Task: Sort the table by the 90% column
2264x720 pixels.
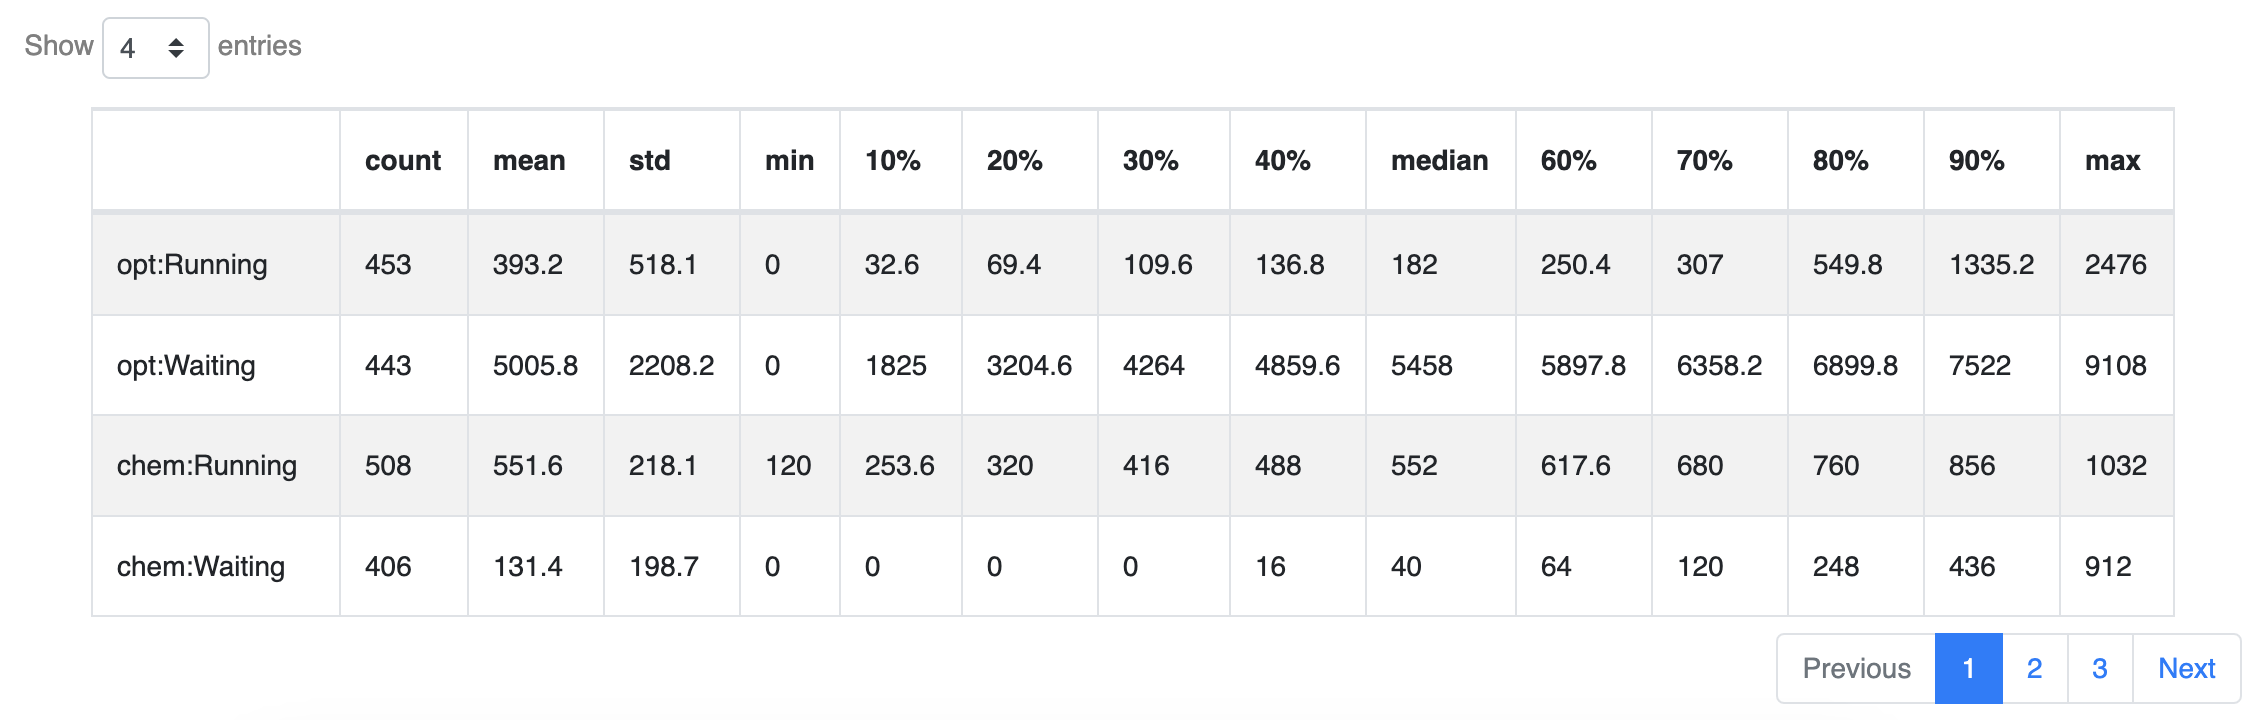Action: point(1979,160)
